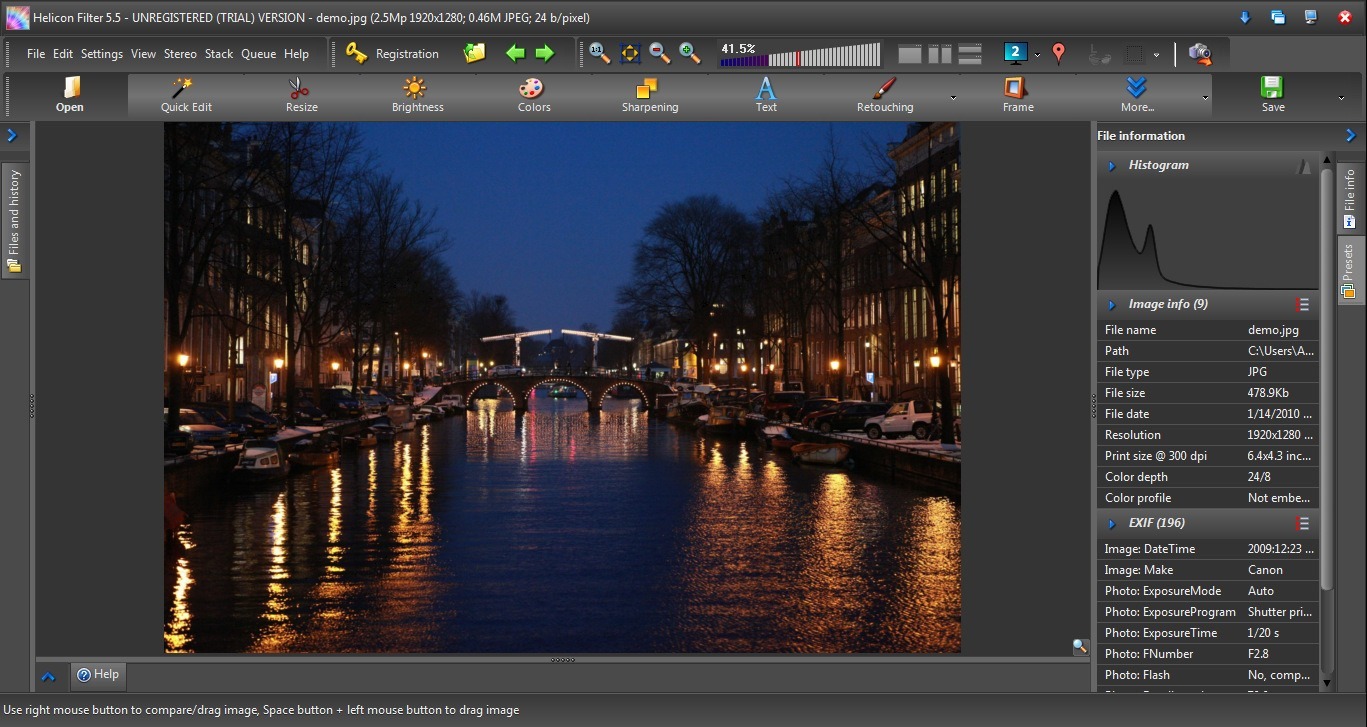The width and height of the screenshot is (1367, 727).
Task: Open the File menu
Action: (36, 54)
